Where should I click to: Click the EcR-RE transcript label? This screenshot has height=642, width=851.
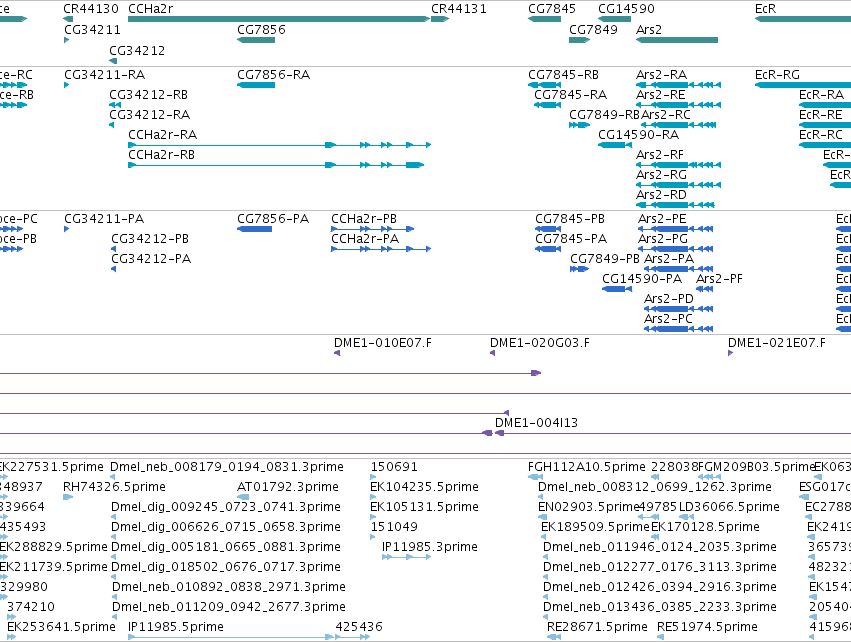pos(820,115)
